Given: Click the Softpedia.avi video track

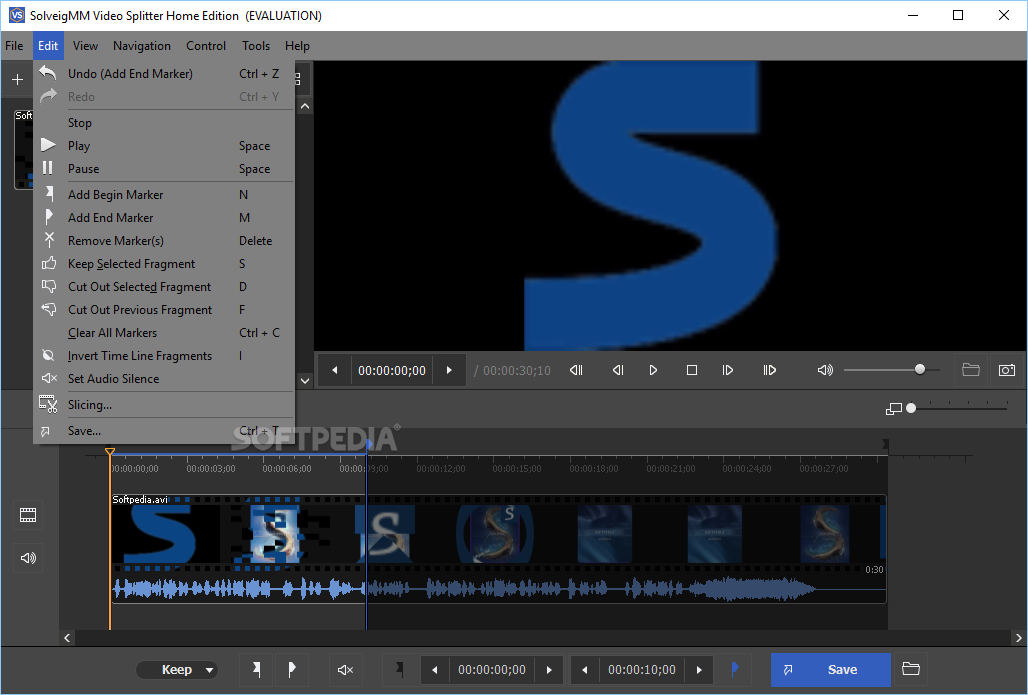Looking at the screenshot, I should (x=498, y=533).
